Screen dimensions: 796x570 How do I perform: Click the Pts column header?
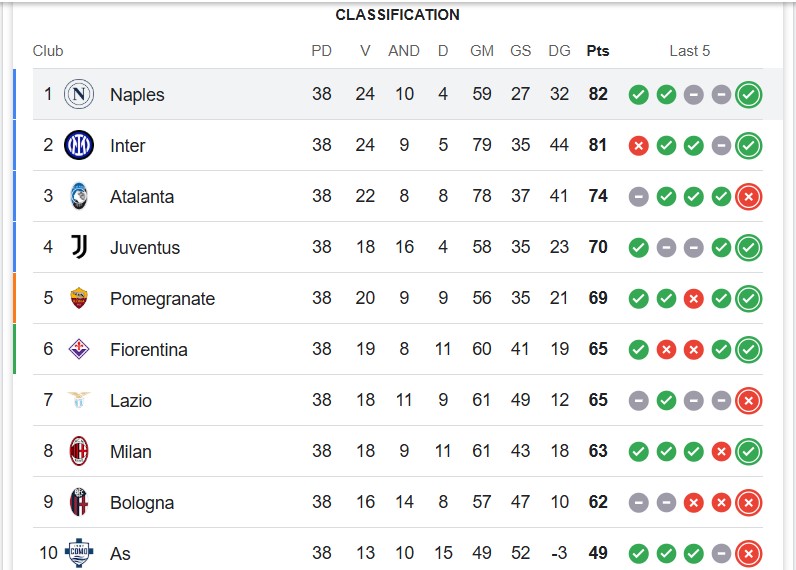598,51
